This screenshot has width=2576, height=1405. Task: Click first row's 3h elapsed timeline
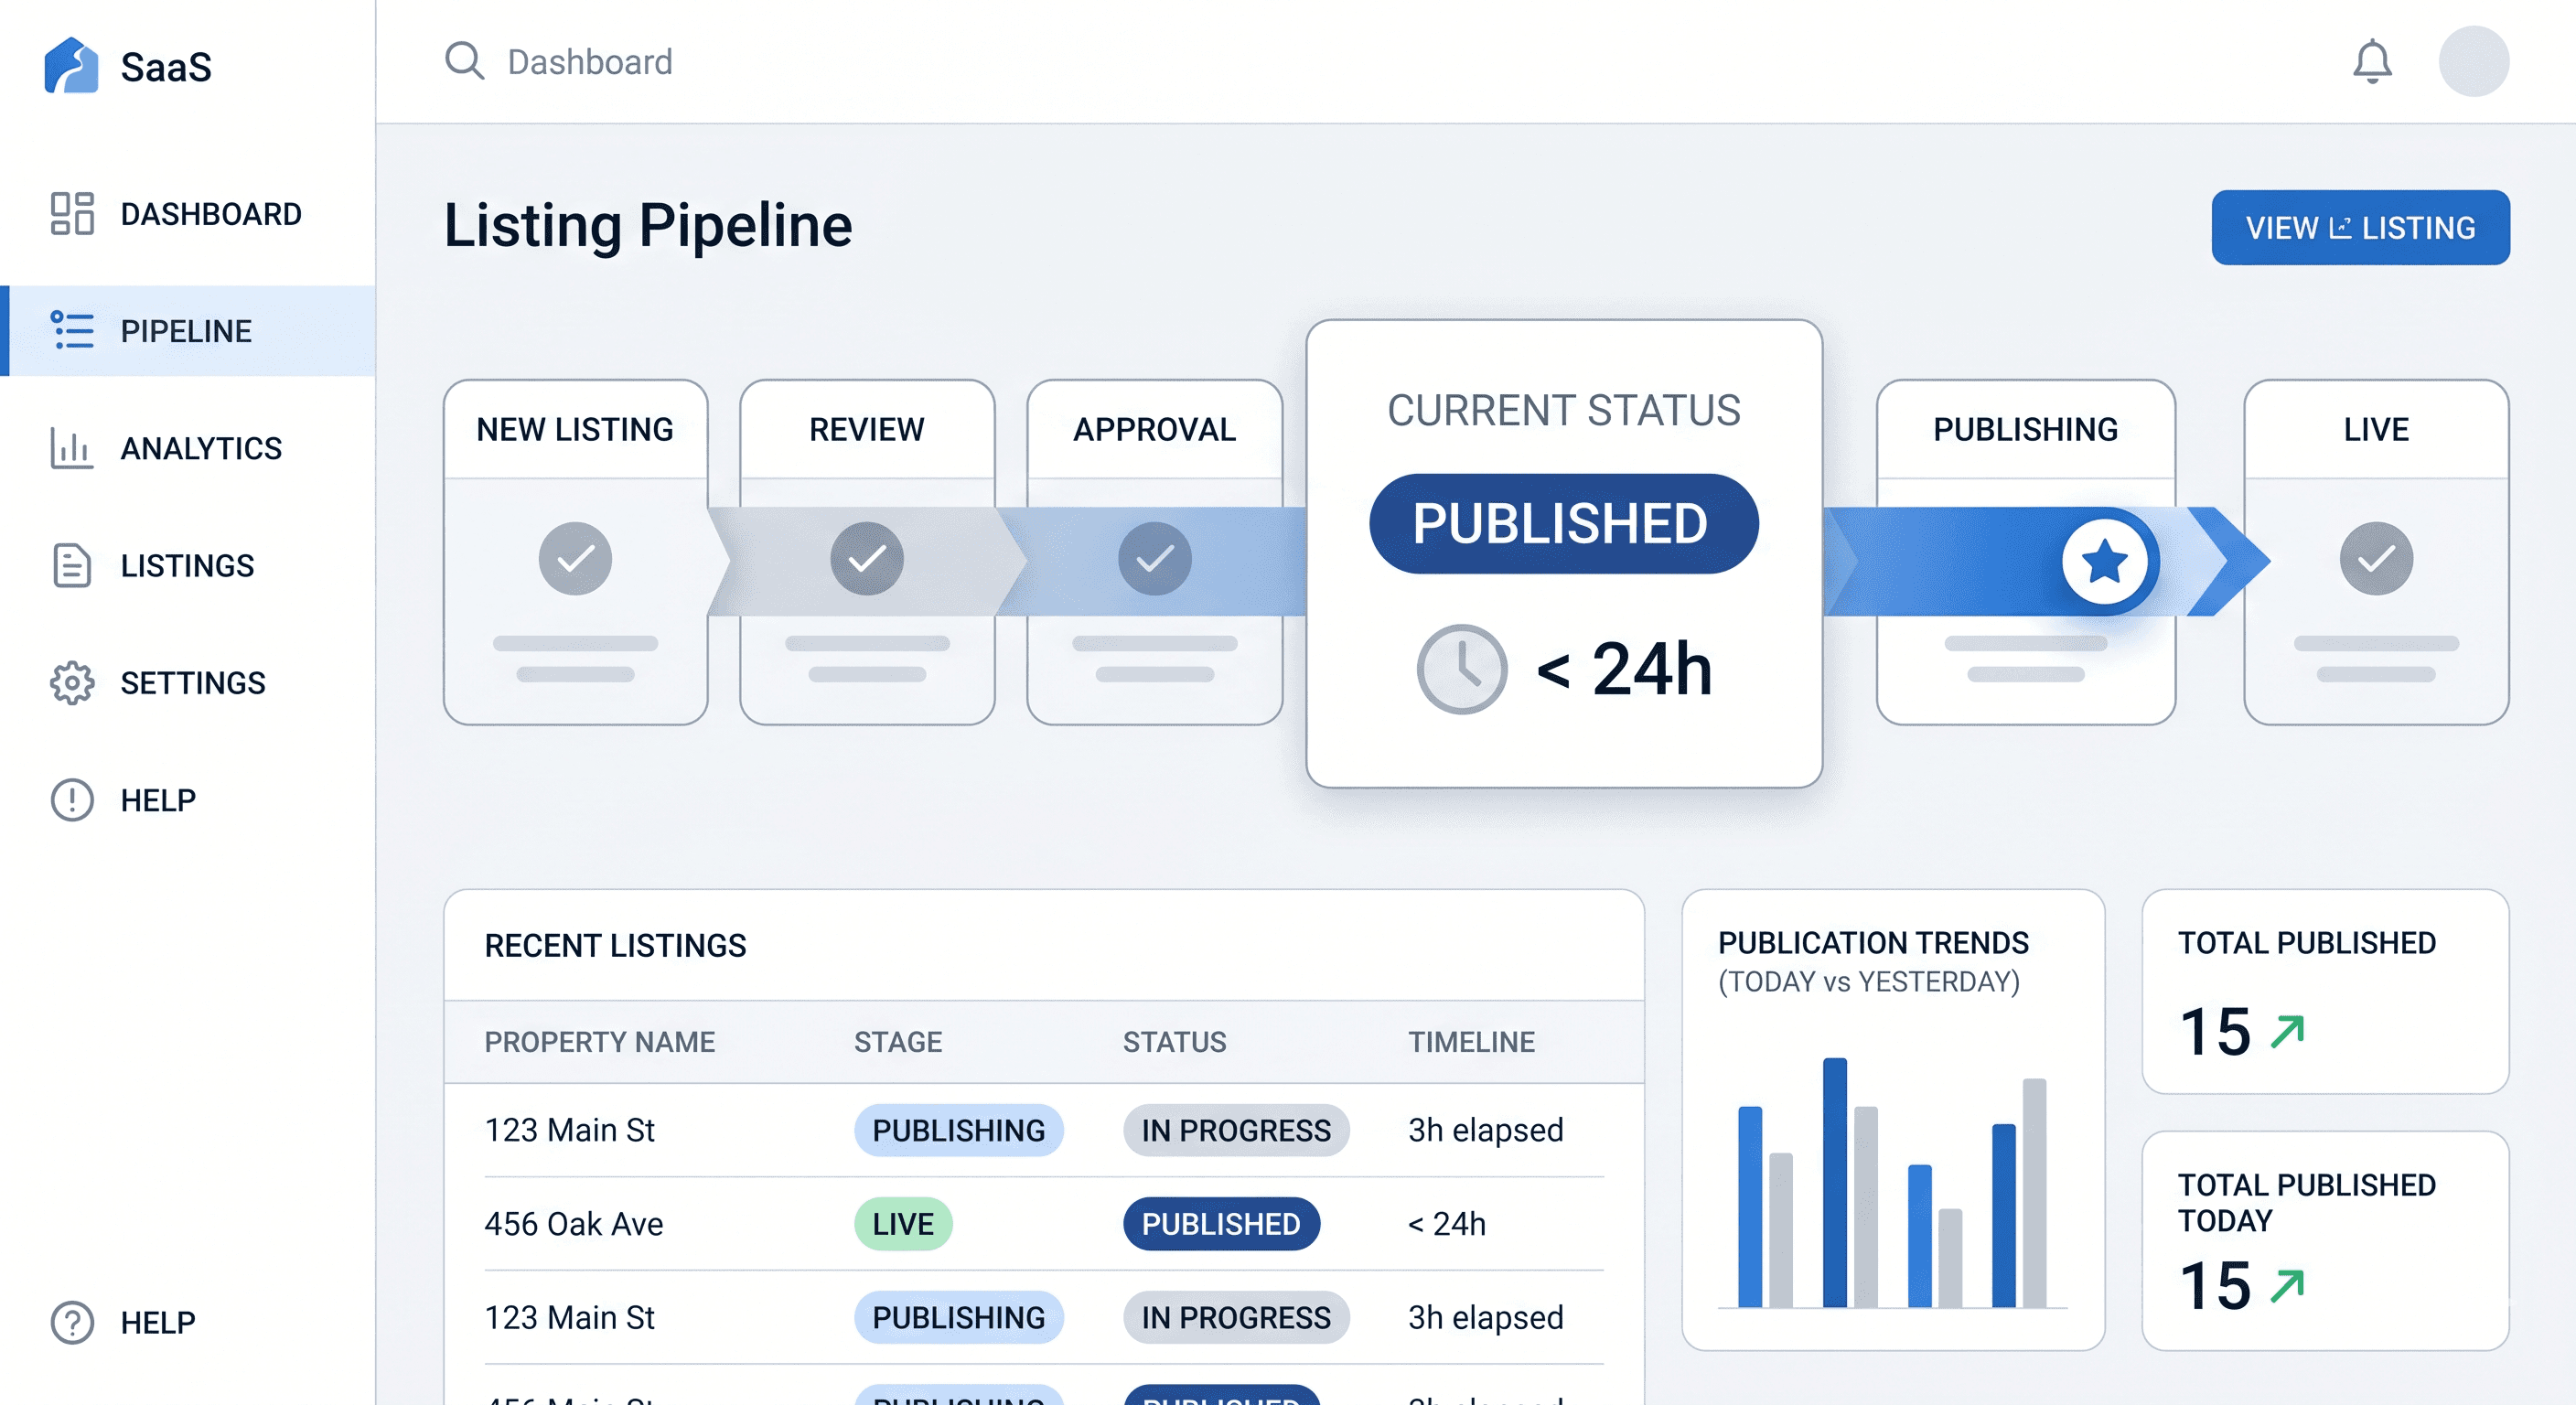point(1486,1130)
